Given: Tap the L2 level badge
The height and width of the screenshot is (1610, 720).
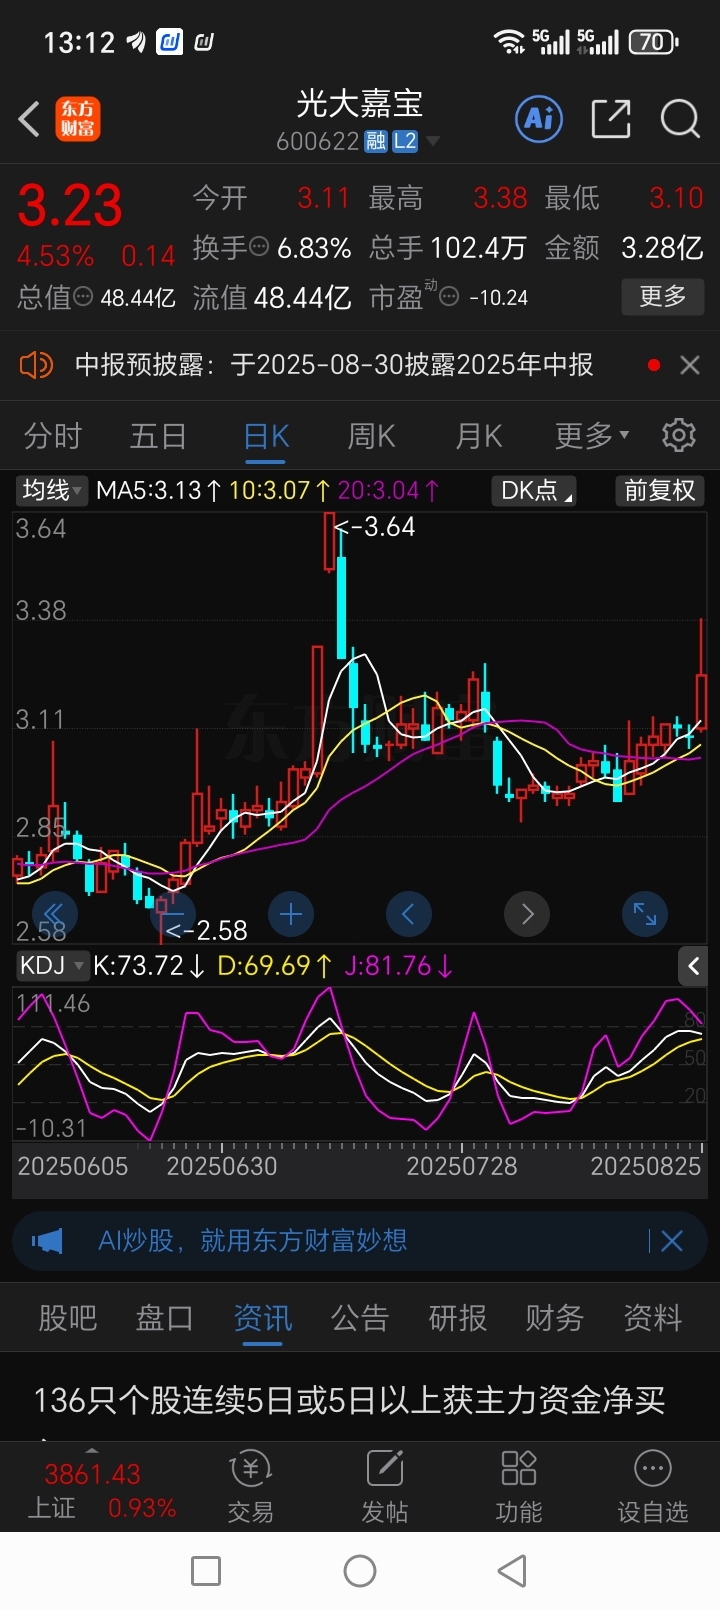Looking at the screenshot, I should coord(405,142).
